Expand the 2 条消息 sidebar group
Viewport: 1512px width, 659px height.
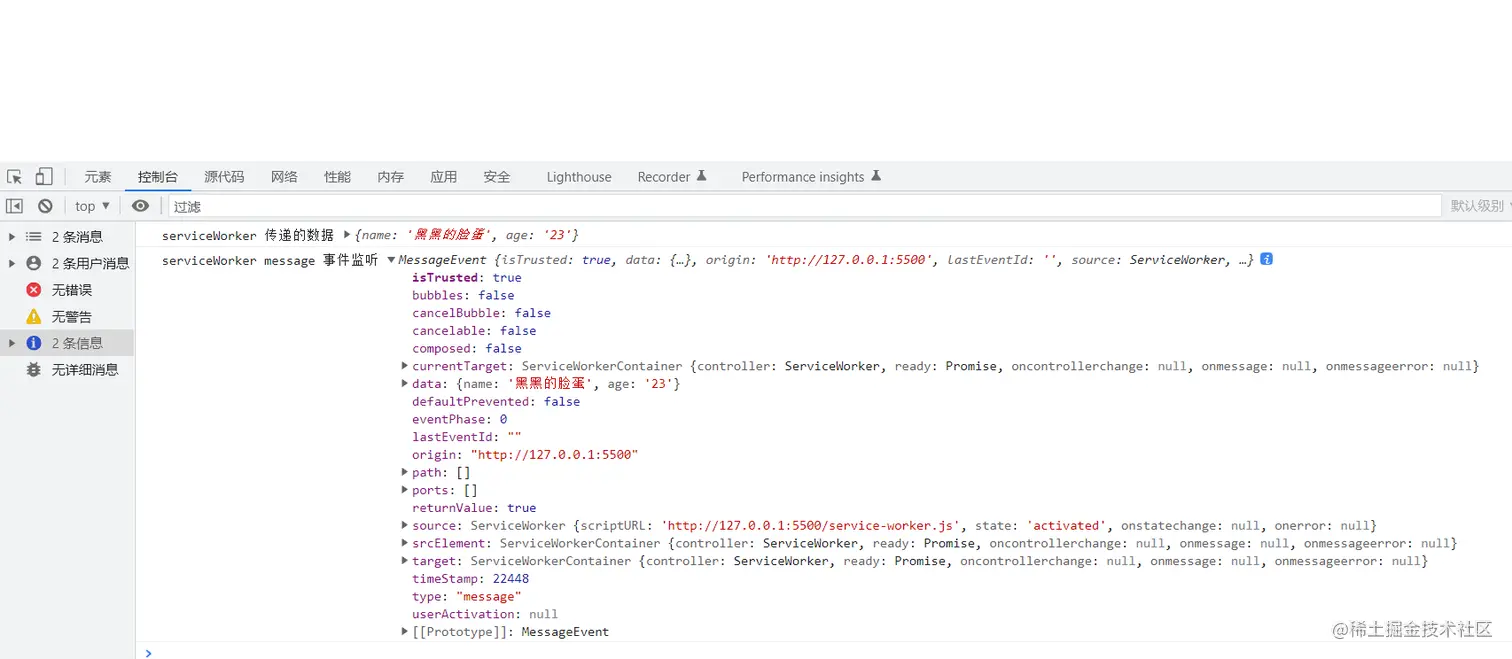[12, 237]
